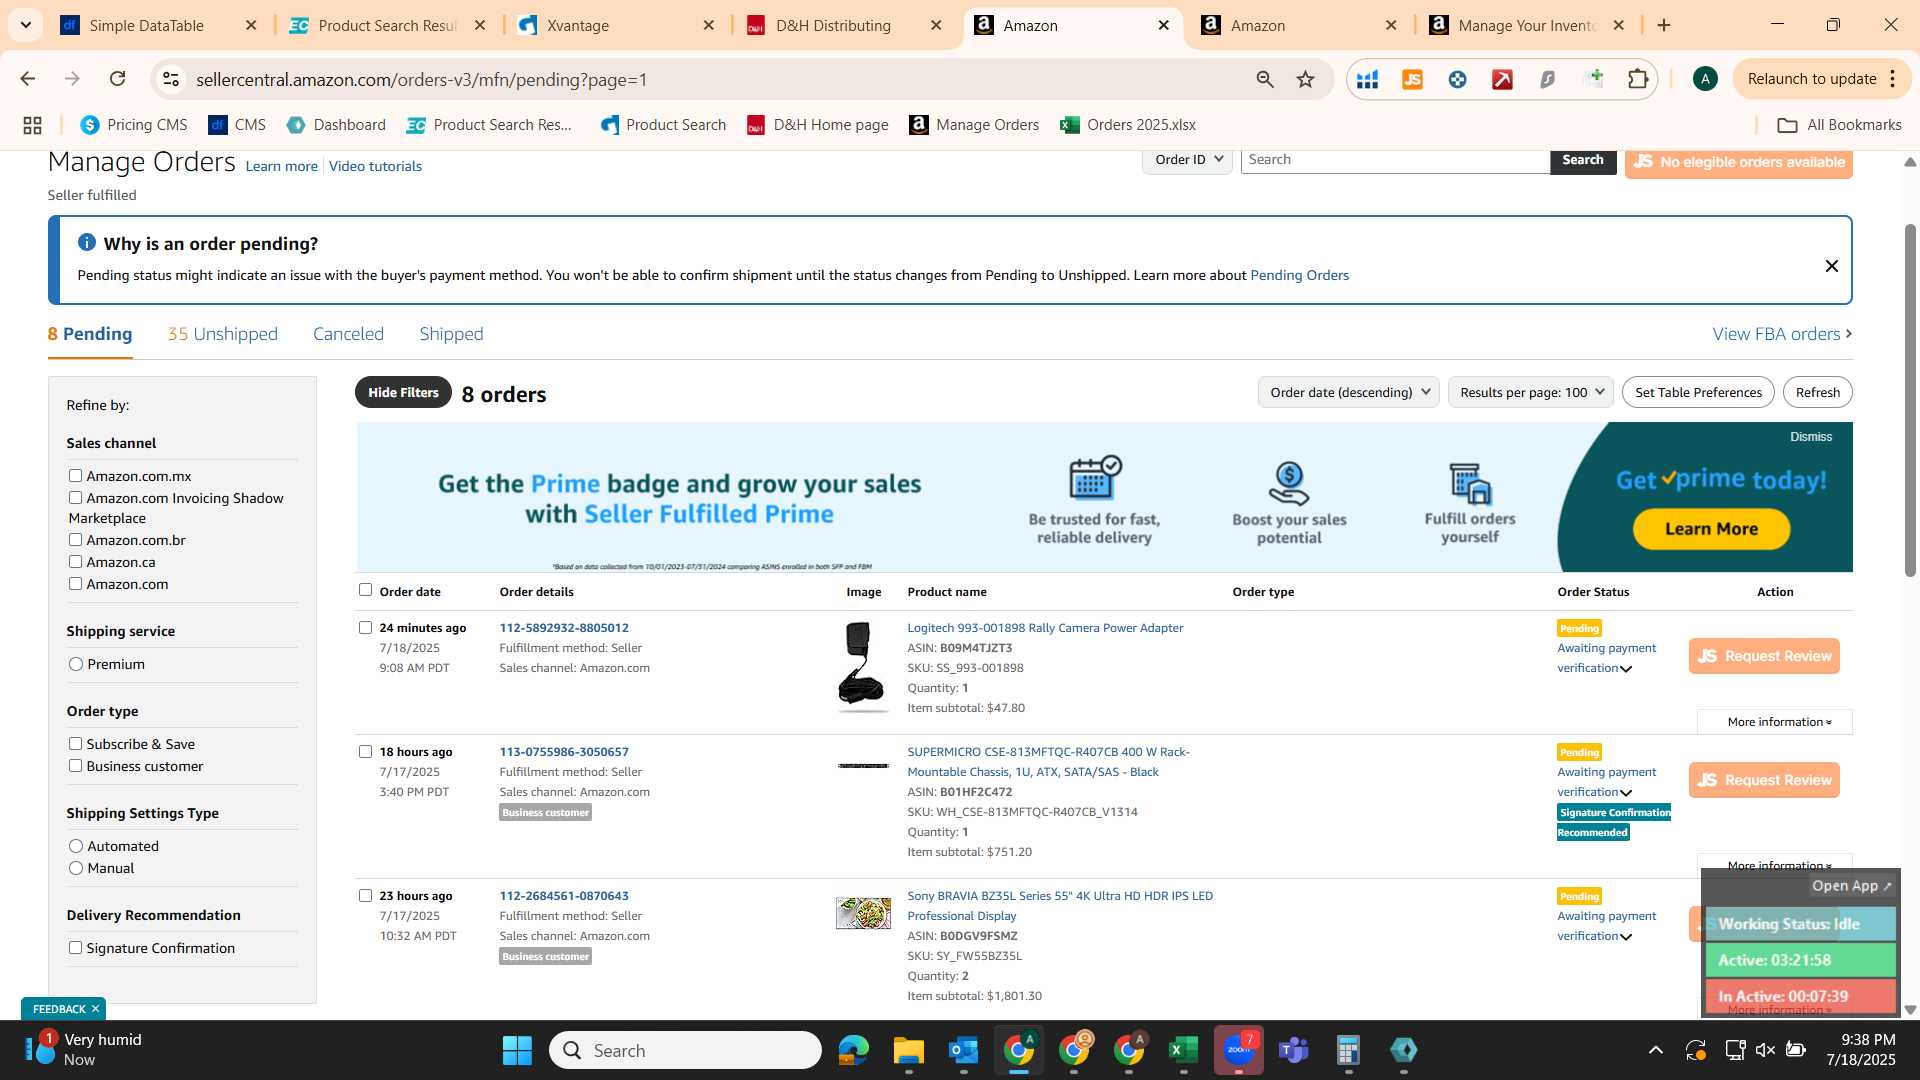Image resolution: width=1920 pixels, height=1080 pixels.
Task: Open Outlook from the taskbar
Action: [963, 1051]
